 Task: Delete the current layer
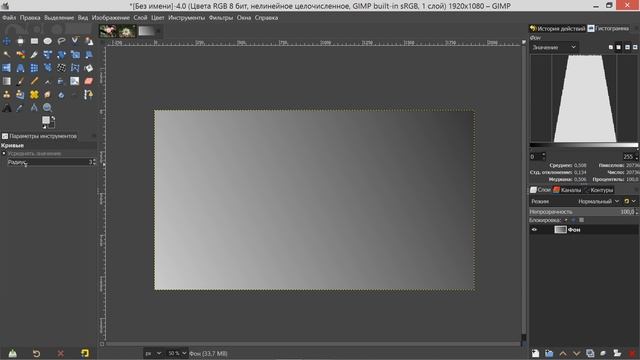632,353
